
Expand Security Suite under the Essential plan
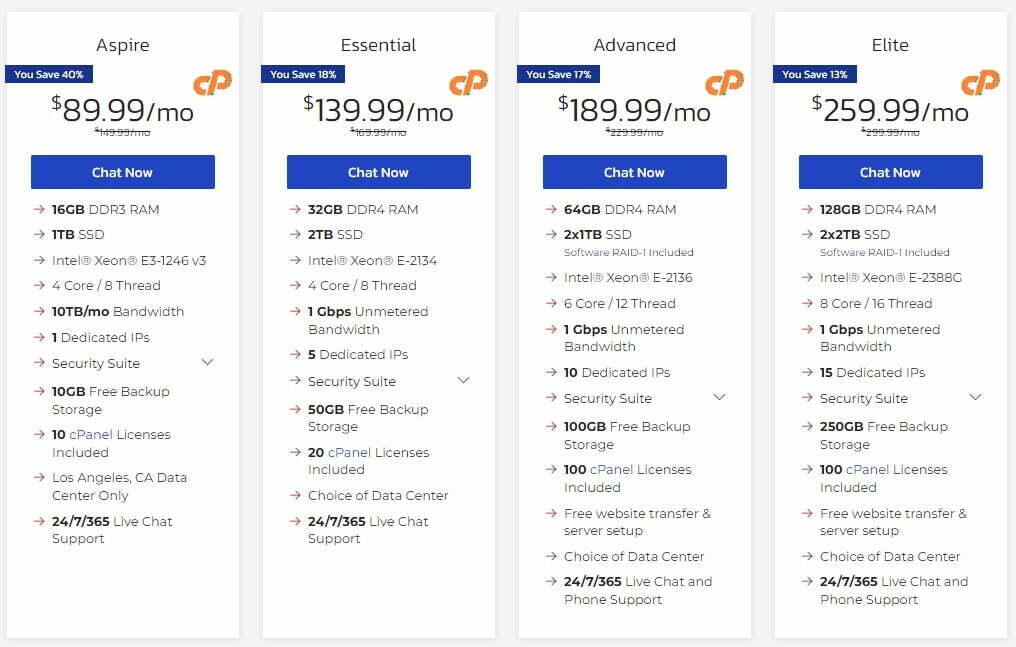(463, 380)
